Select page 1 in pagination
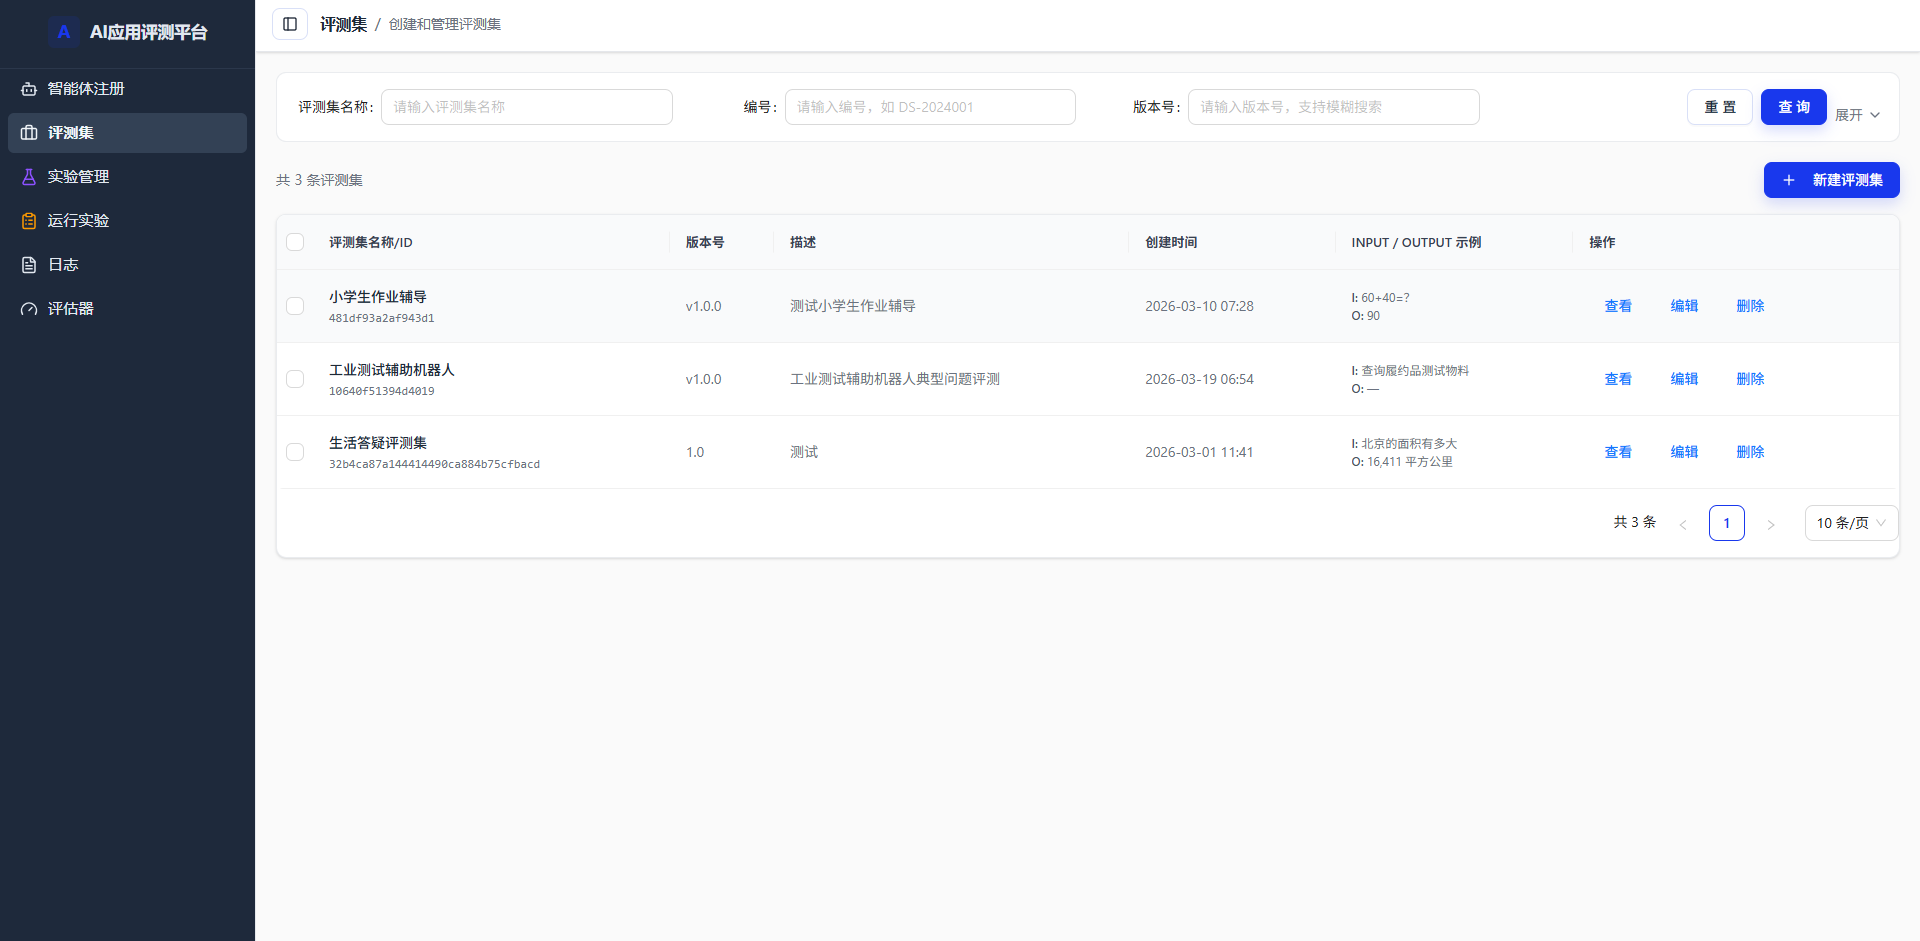 pyautogui.click(x=1727, y=523)
